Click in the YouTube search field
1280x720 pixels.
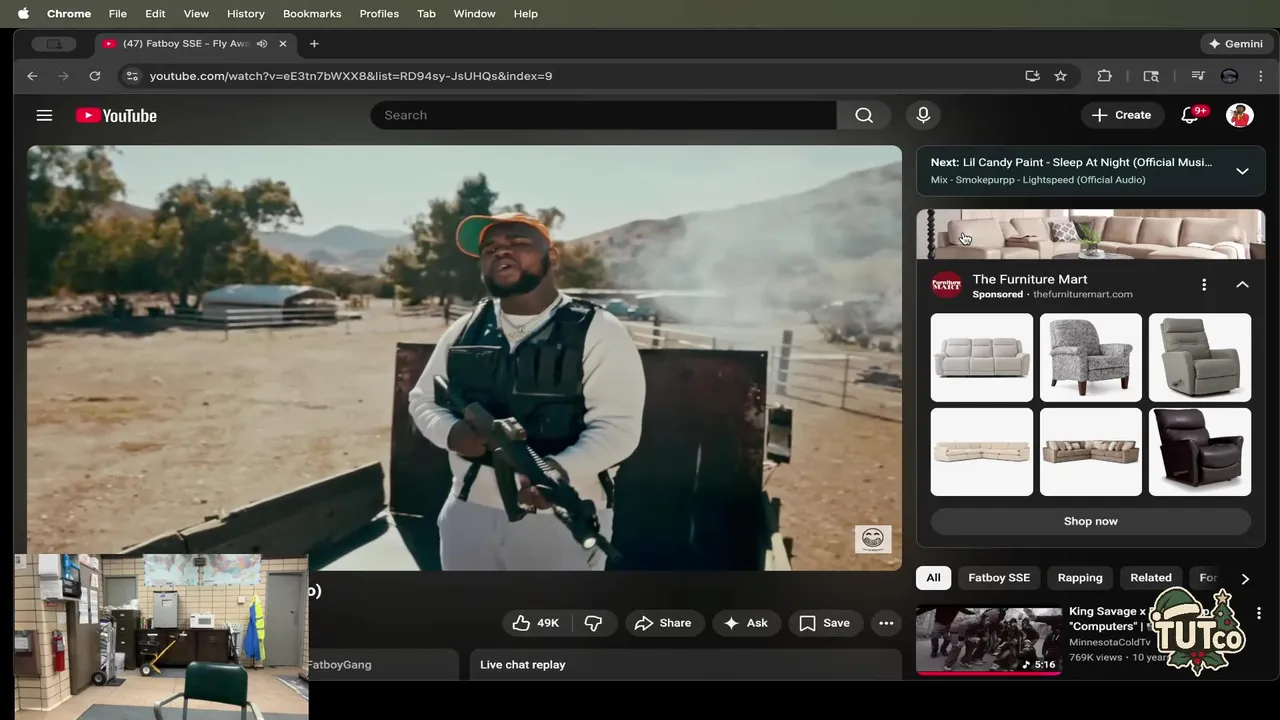604,115
